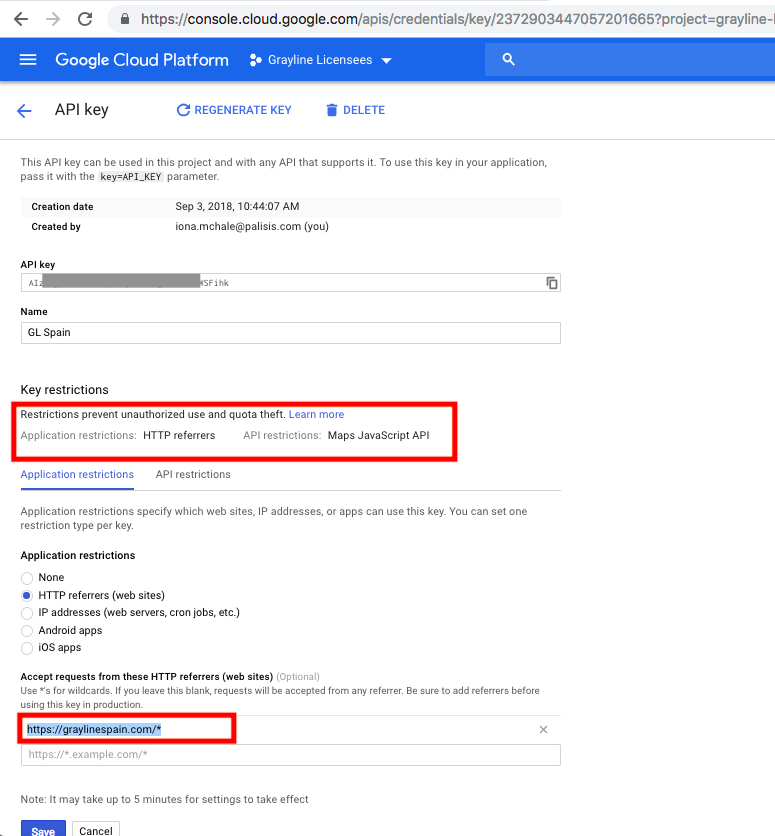Click the padlock icon in the address bar
775x836 pixels.
[125, 19]
